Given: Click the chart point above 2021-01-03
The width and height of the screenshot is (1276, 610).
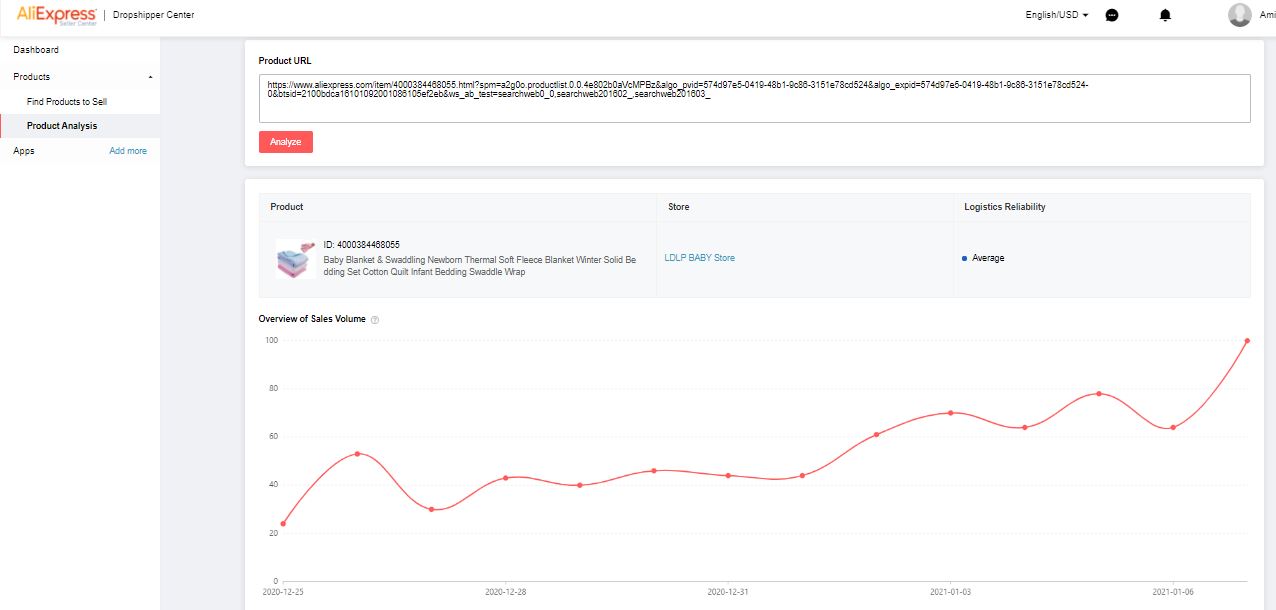Looking at the screenshot, I should (950, 413).
